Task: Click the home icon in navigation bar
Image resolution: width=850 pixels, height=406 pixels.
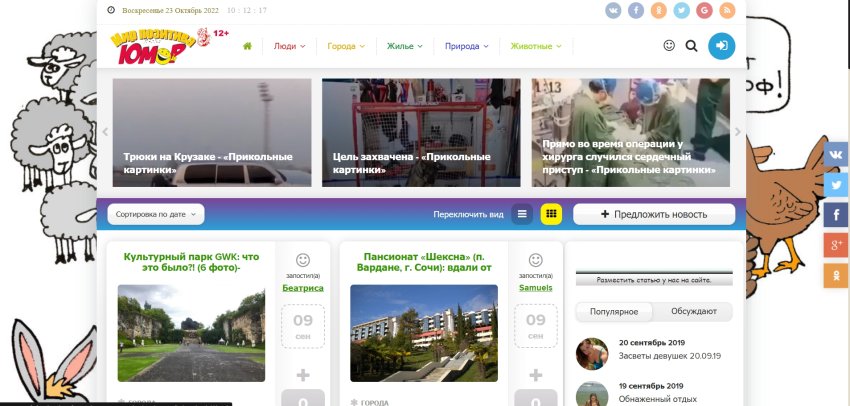Action: tap(246, 46)
